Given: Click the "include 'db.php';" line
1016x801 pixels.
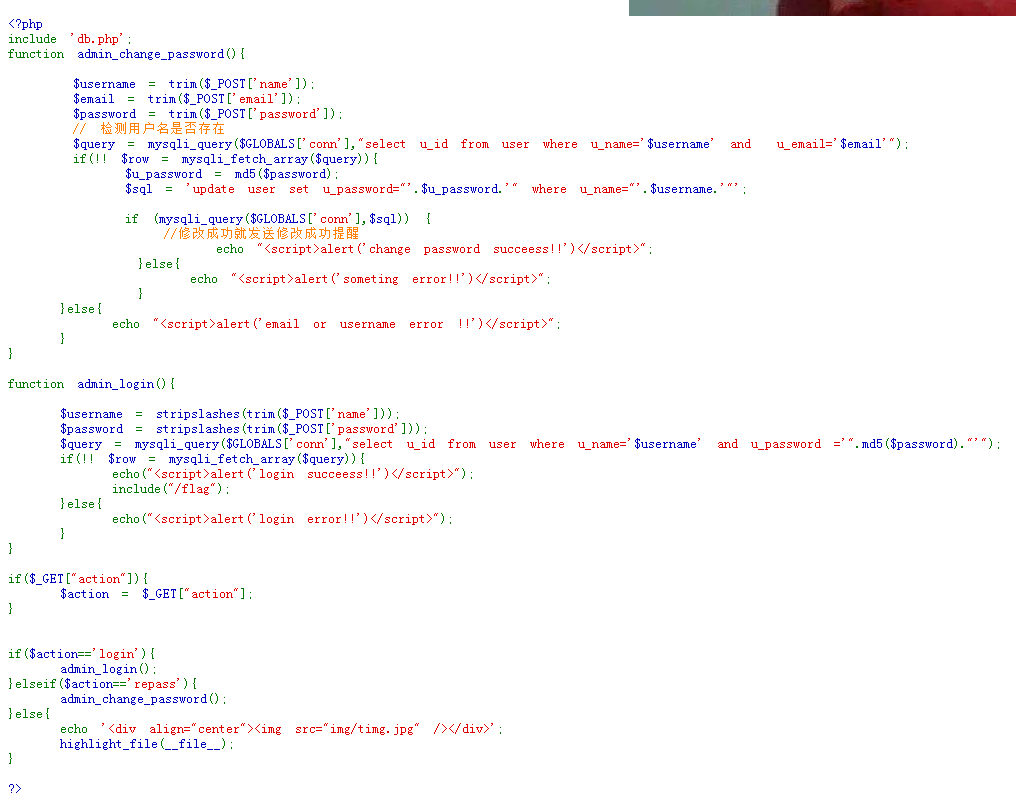Looking at the screenshot, I should click(x=69, y=39).
